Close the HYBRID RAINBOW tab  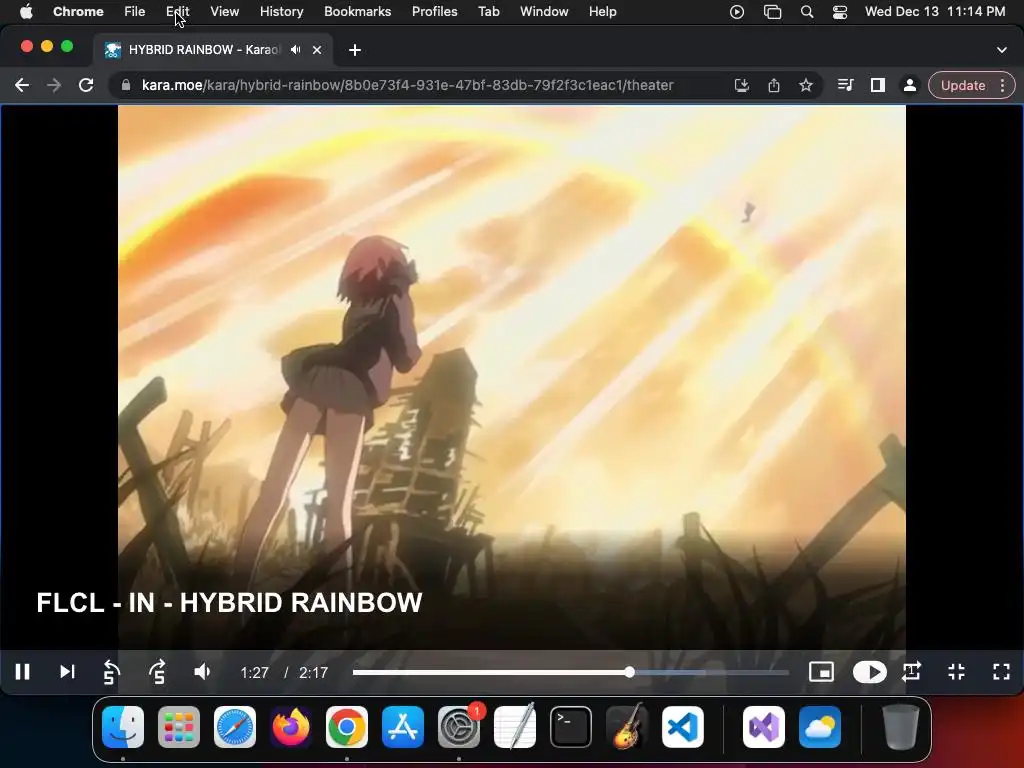pos(317,50)
